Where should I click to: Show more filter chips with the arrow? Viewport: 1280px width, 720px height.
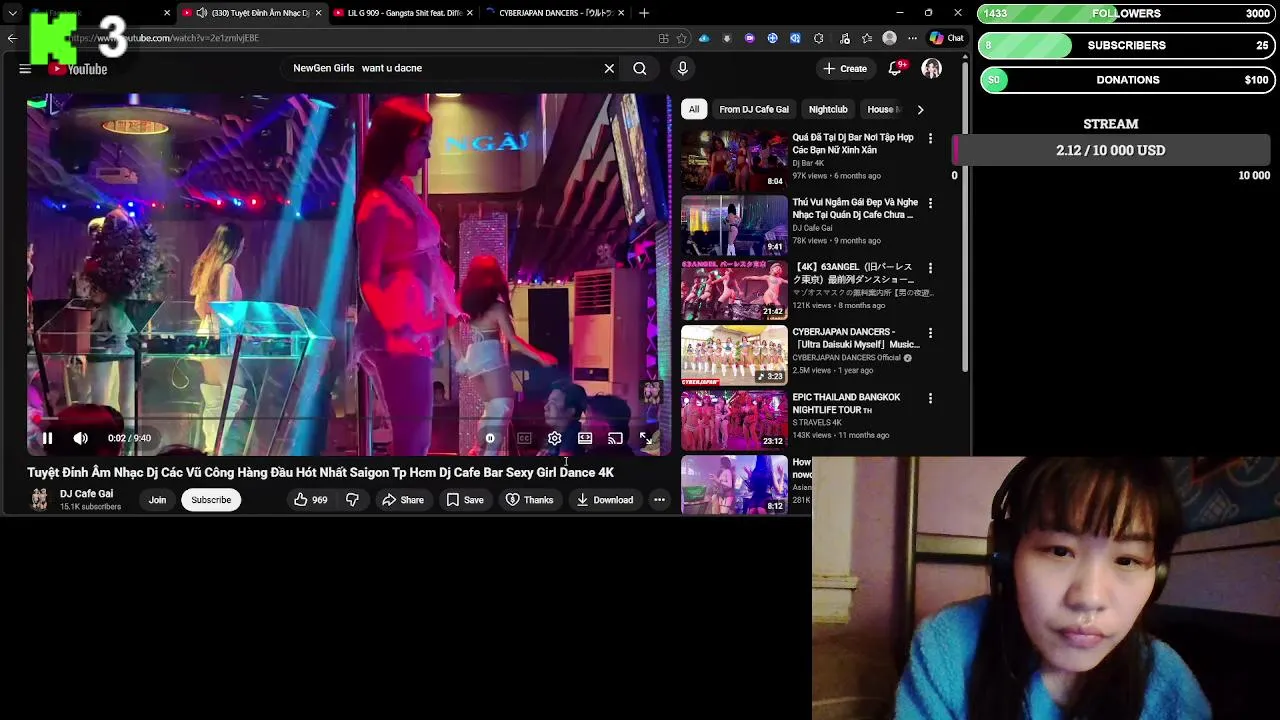point(920,109)
